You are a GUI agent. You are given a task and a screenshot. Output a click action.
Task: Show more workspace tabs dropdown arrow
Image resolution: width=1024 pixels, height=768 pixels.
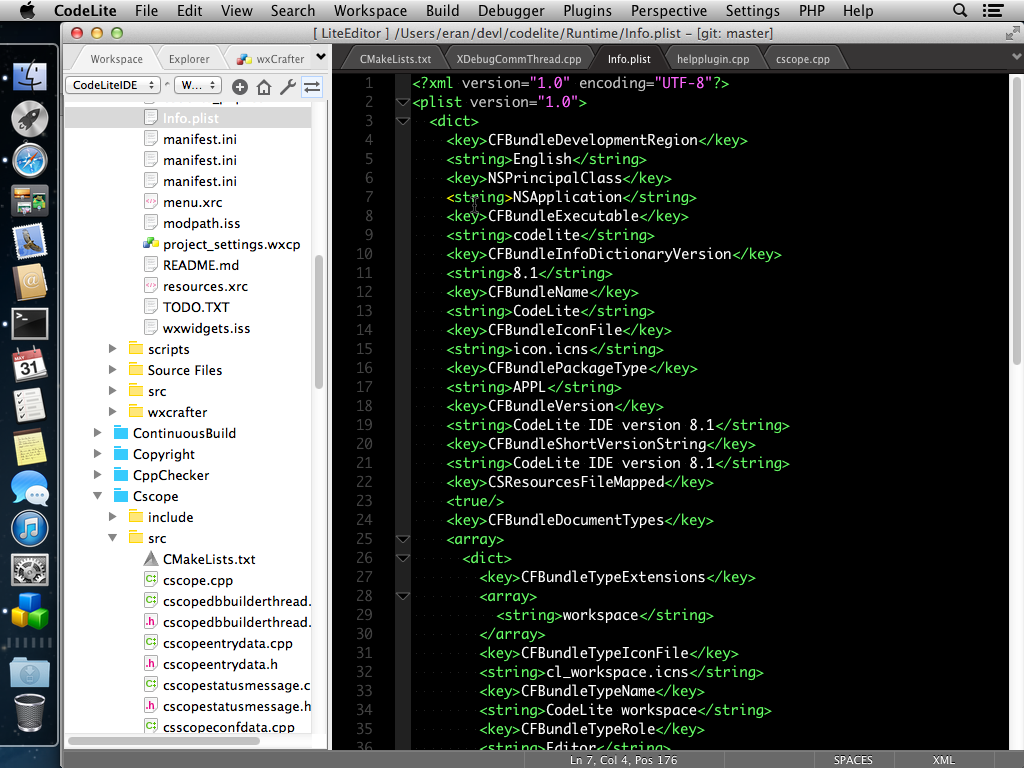coord(321,57)
